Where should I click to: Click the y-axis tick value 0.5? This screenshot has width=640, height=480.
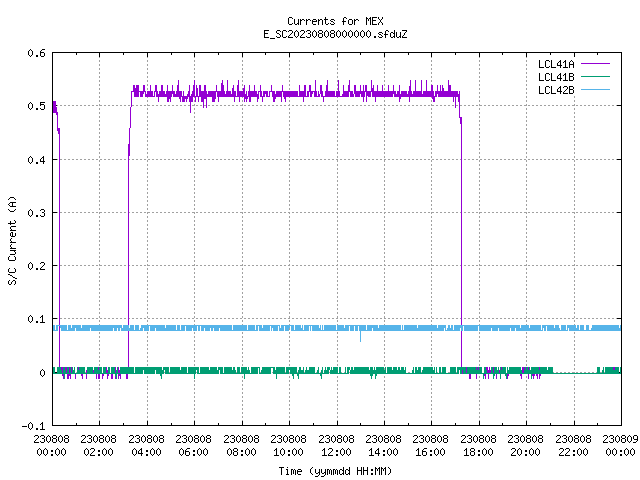36,106
